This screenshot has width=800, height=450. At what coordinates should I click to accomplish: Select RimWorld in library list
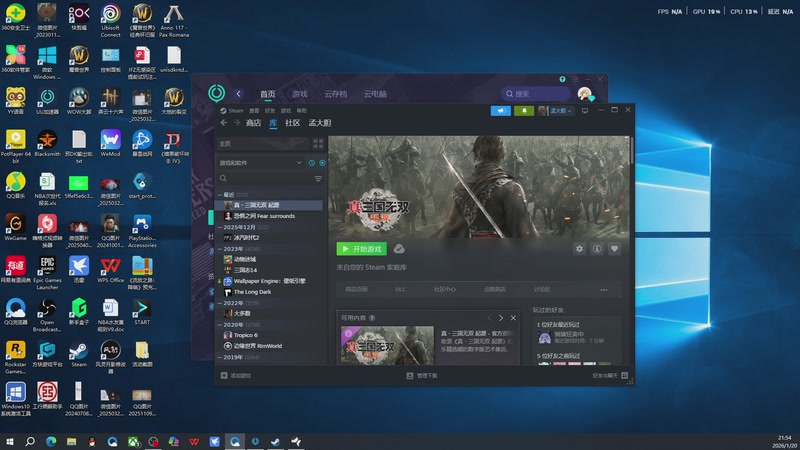coord(270,346)
